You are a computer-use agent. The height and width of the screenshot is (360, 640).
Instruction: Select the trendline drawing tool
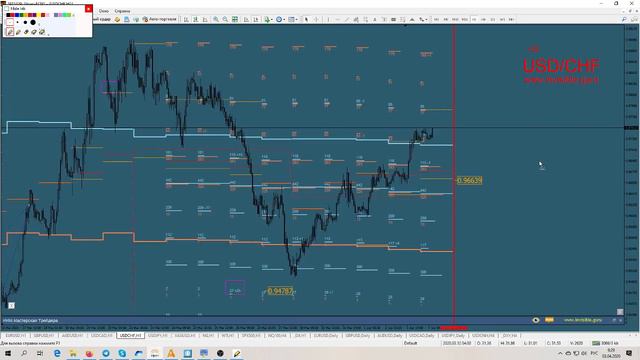pyautogui.click(x=347, y=19)
